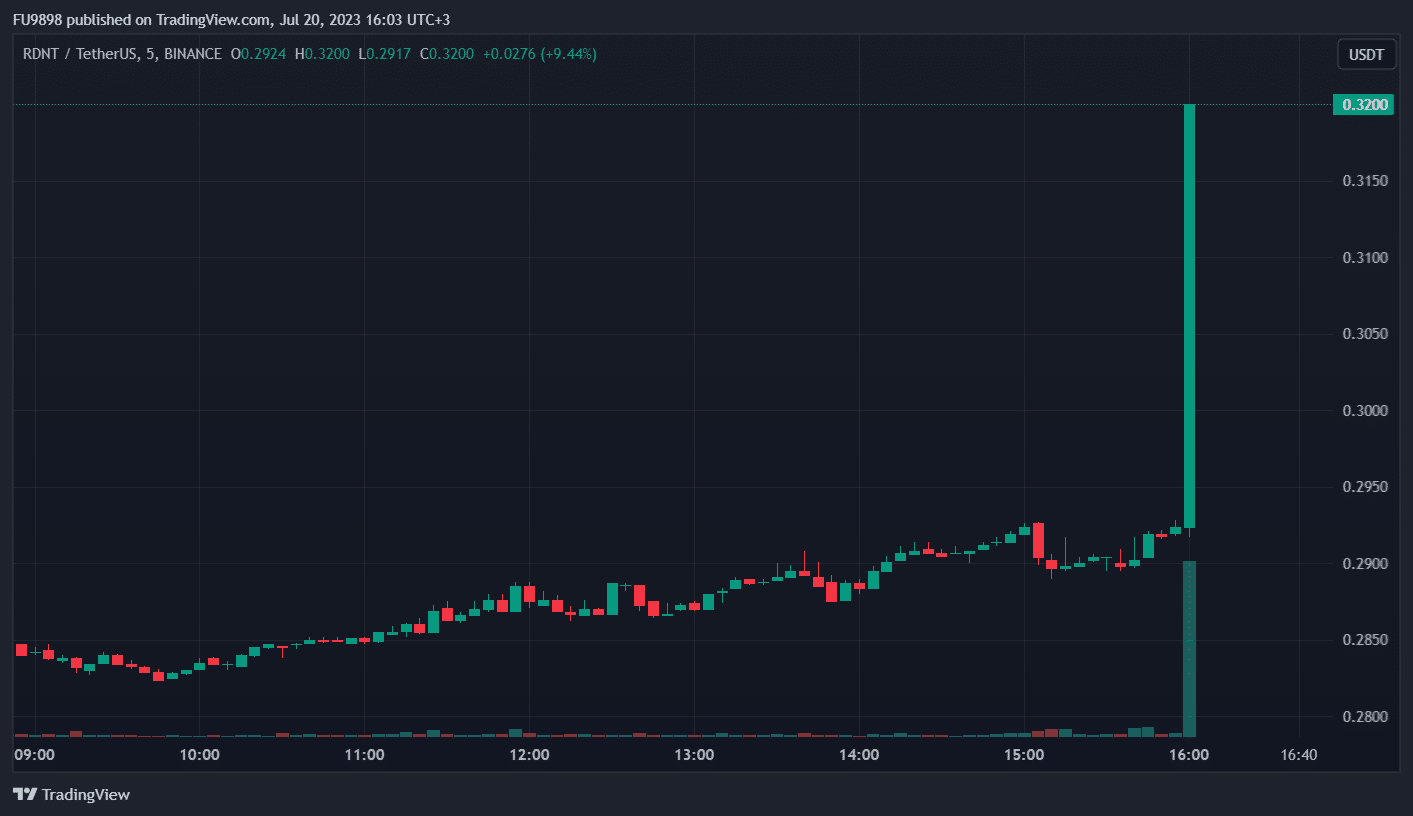Click the 0.3000 price axis label
The width and height of the screenshot is (1413, 816).
pos(1365,411)
